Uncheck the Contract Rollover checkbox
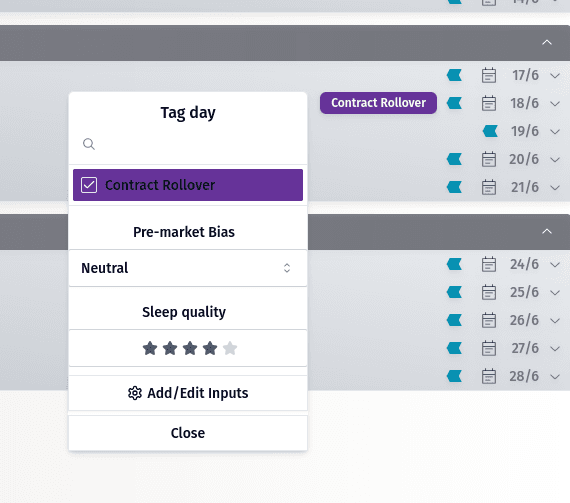 click(x=89, y=185)
